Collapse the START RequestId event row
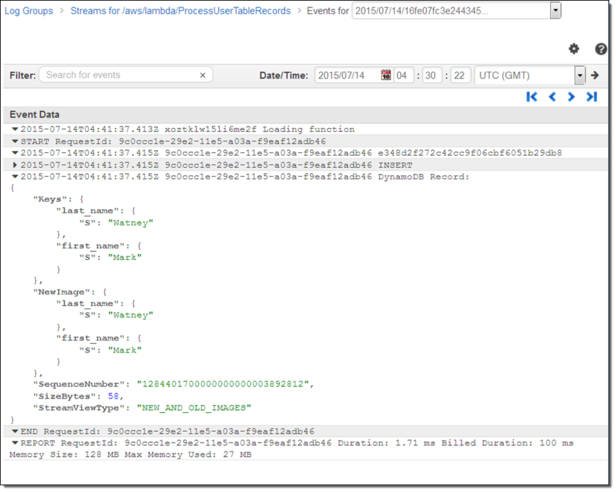This screenshot has width=616, height=492. point(15,141)
